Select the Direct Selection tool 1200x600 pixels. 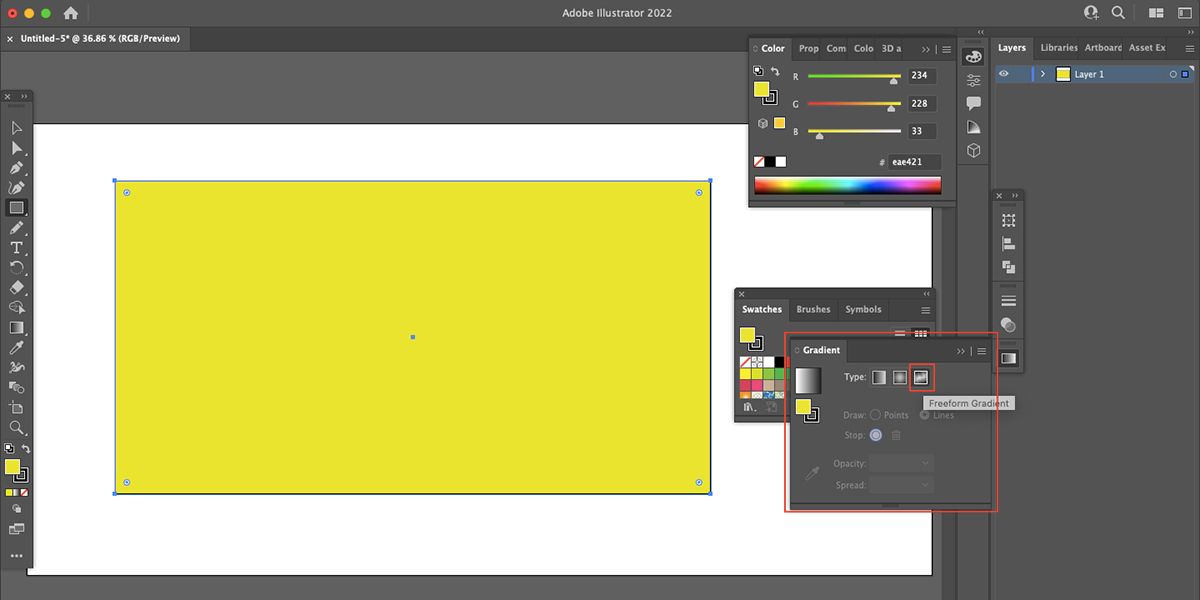pos(16,148)
